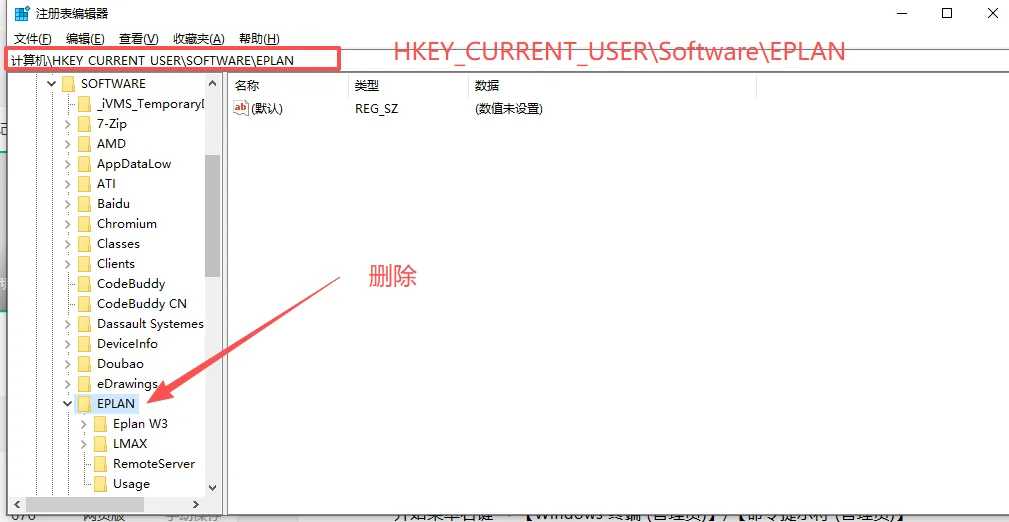Select the CodeBuddy folder icon
Viewport: 1009px width, 522px height.
click(84, 283)
